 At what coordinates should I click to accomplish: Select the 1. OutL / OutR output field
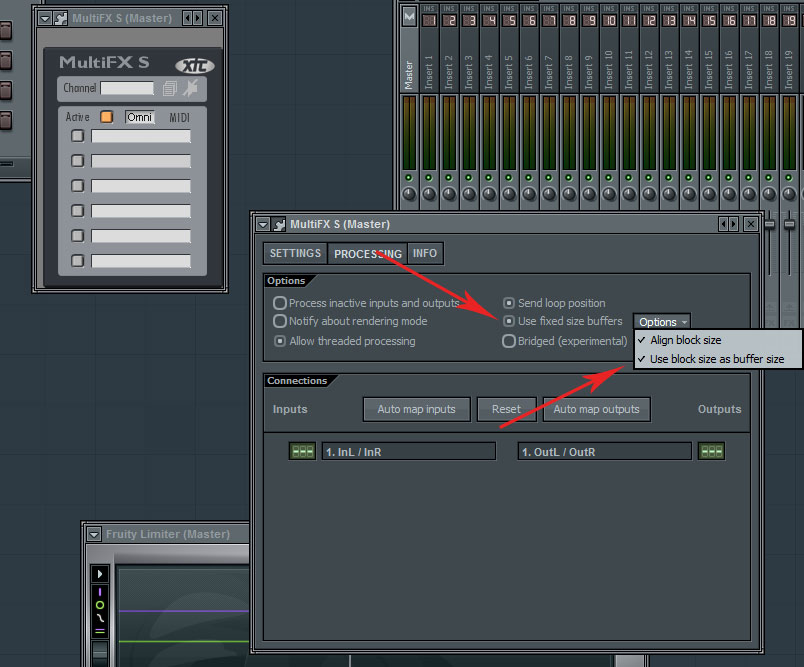click(x=605, y=452)
